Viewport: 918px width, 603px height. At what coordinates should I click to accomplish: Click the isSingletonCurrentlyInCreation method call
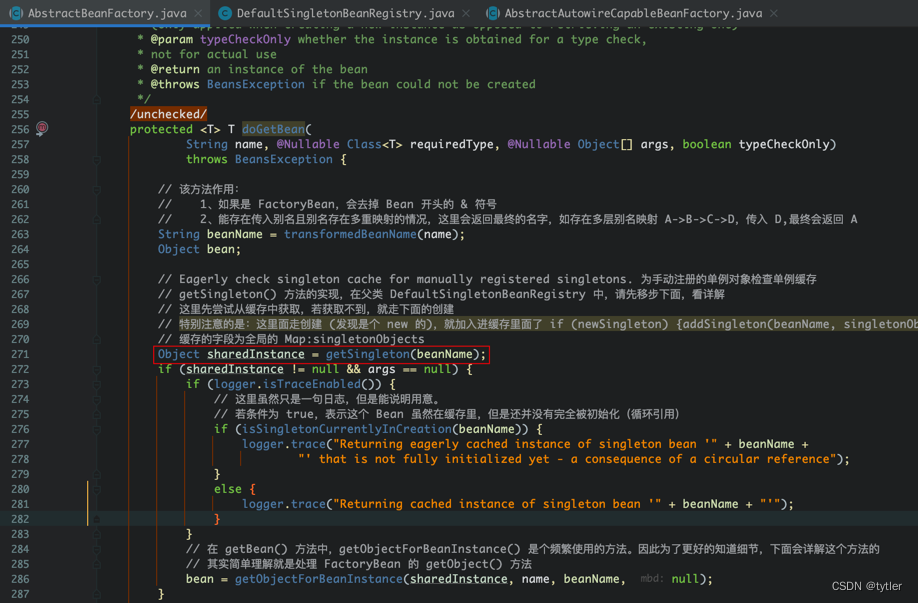pos(347,429)
